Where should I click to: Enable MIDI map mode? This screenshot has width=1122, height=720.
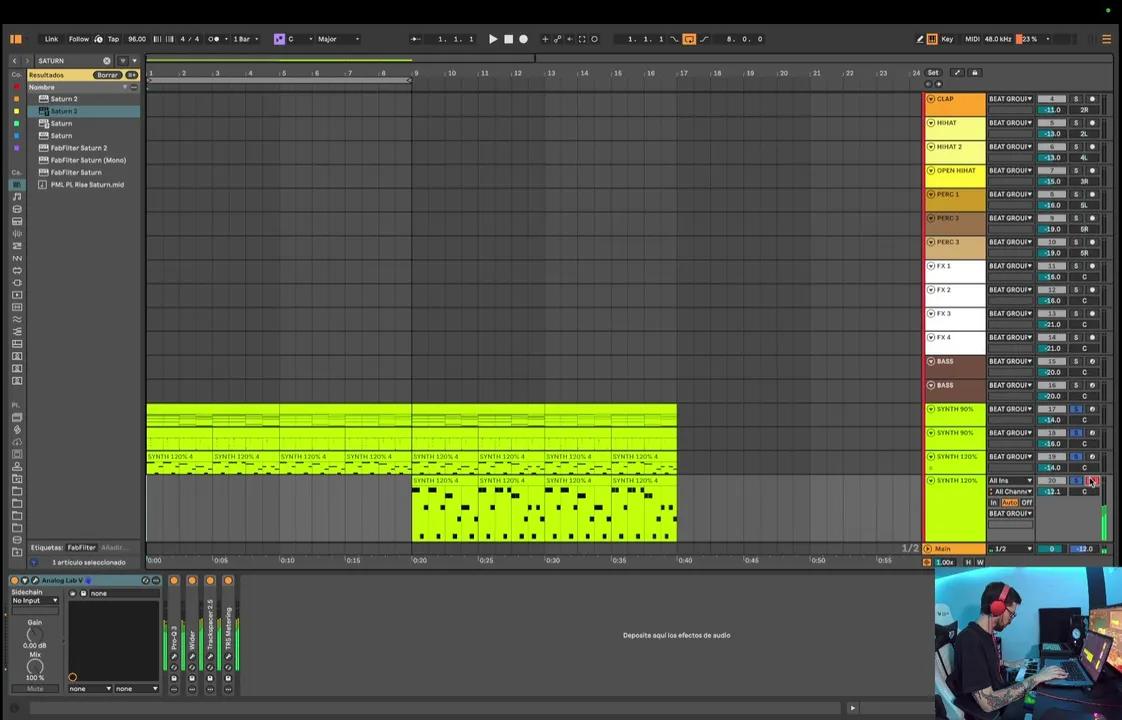pos(972,39)
